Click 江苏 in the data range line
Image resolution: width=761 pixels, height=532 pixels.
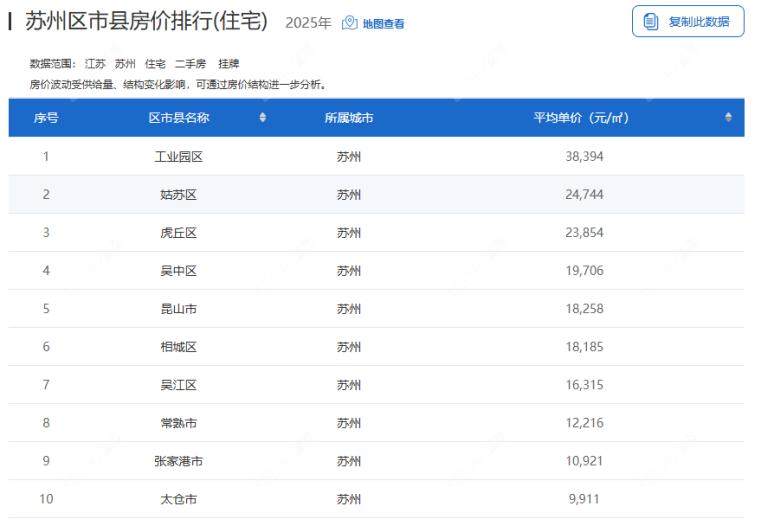(95, 64)
